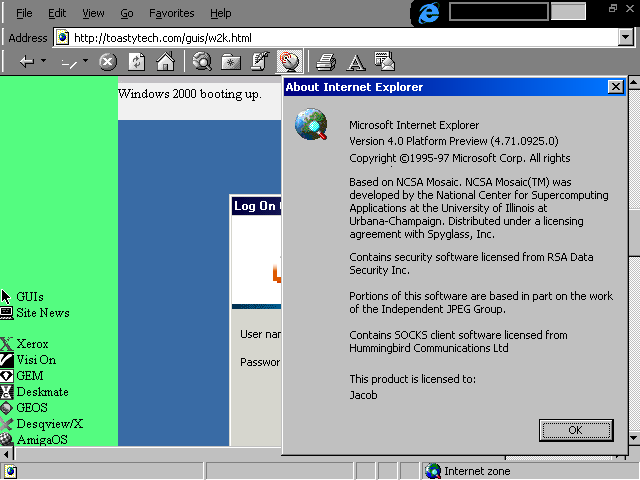The image size is (640, 480).
Task: Open the Go menu
Action: click(127, 13)
